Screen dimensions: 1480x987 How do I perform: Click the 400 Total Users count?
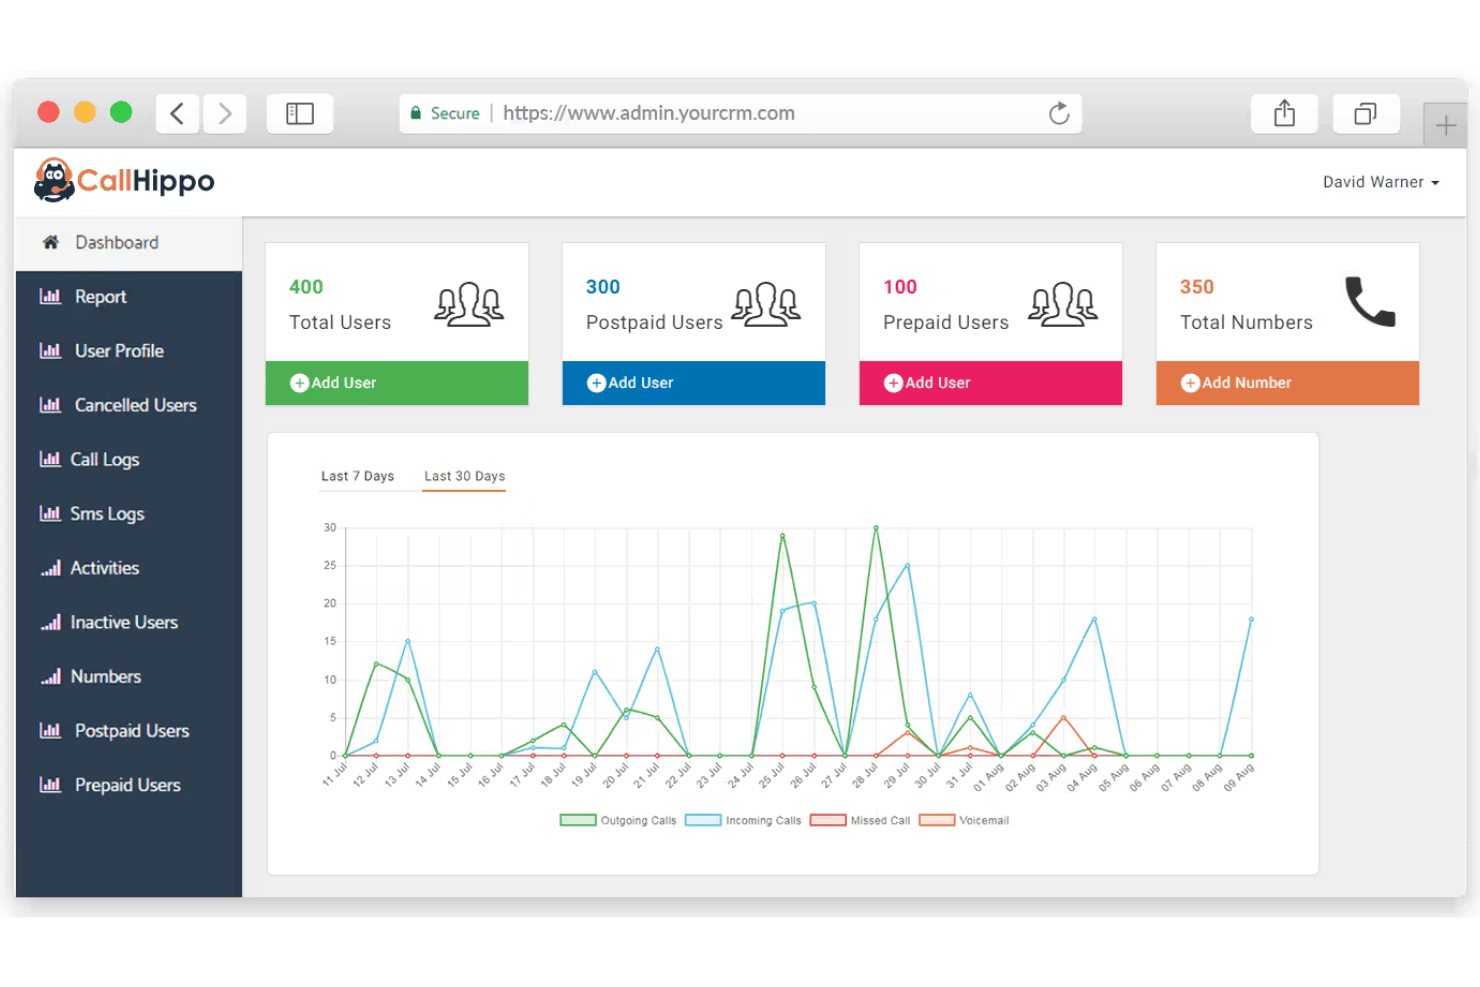pyautogui.click(x=306, y=287)
